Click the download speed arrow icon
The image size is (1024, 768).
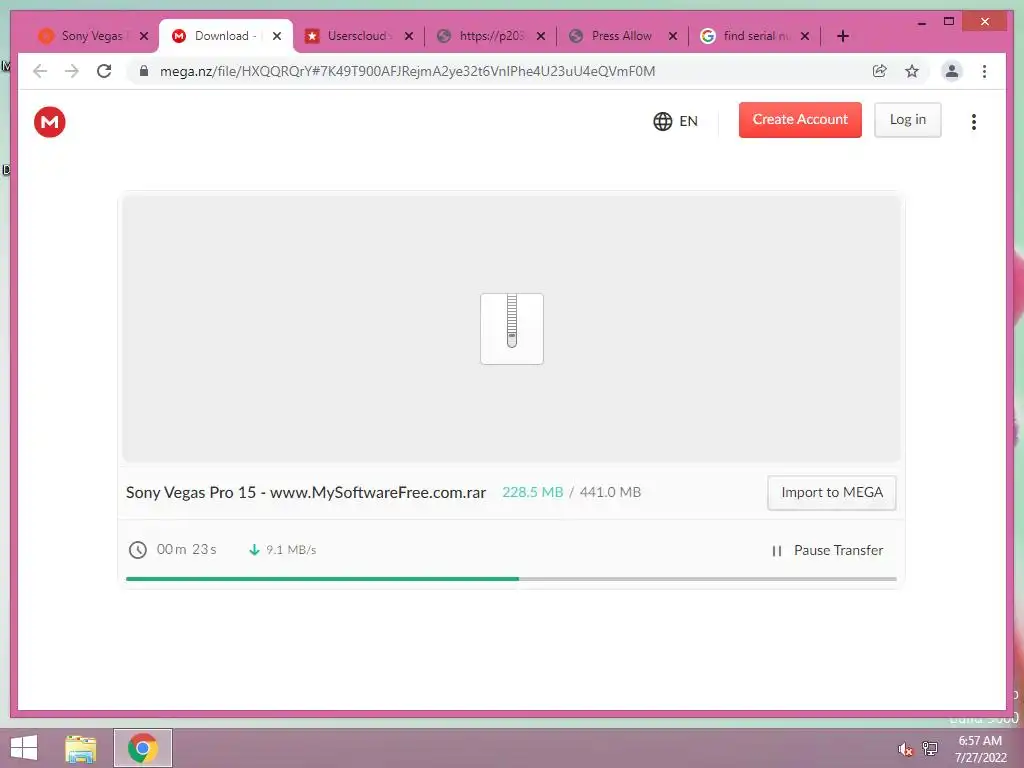pos(254,550)
